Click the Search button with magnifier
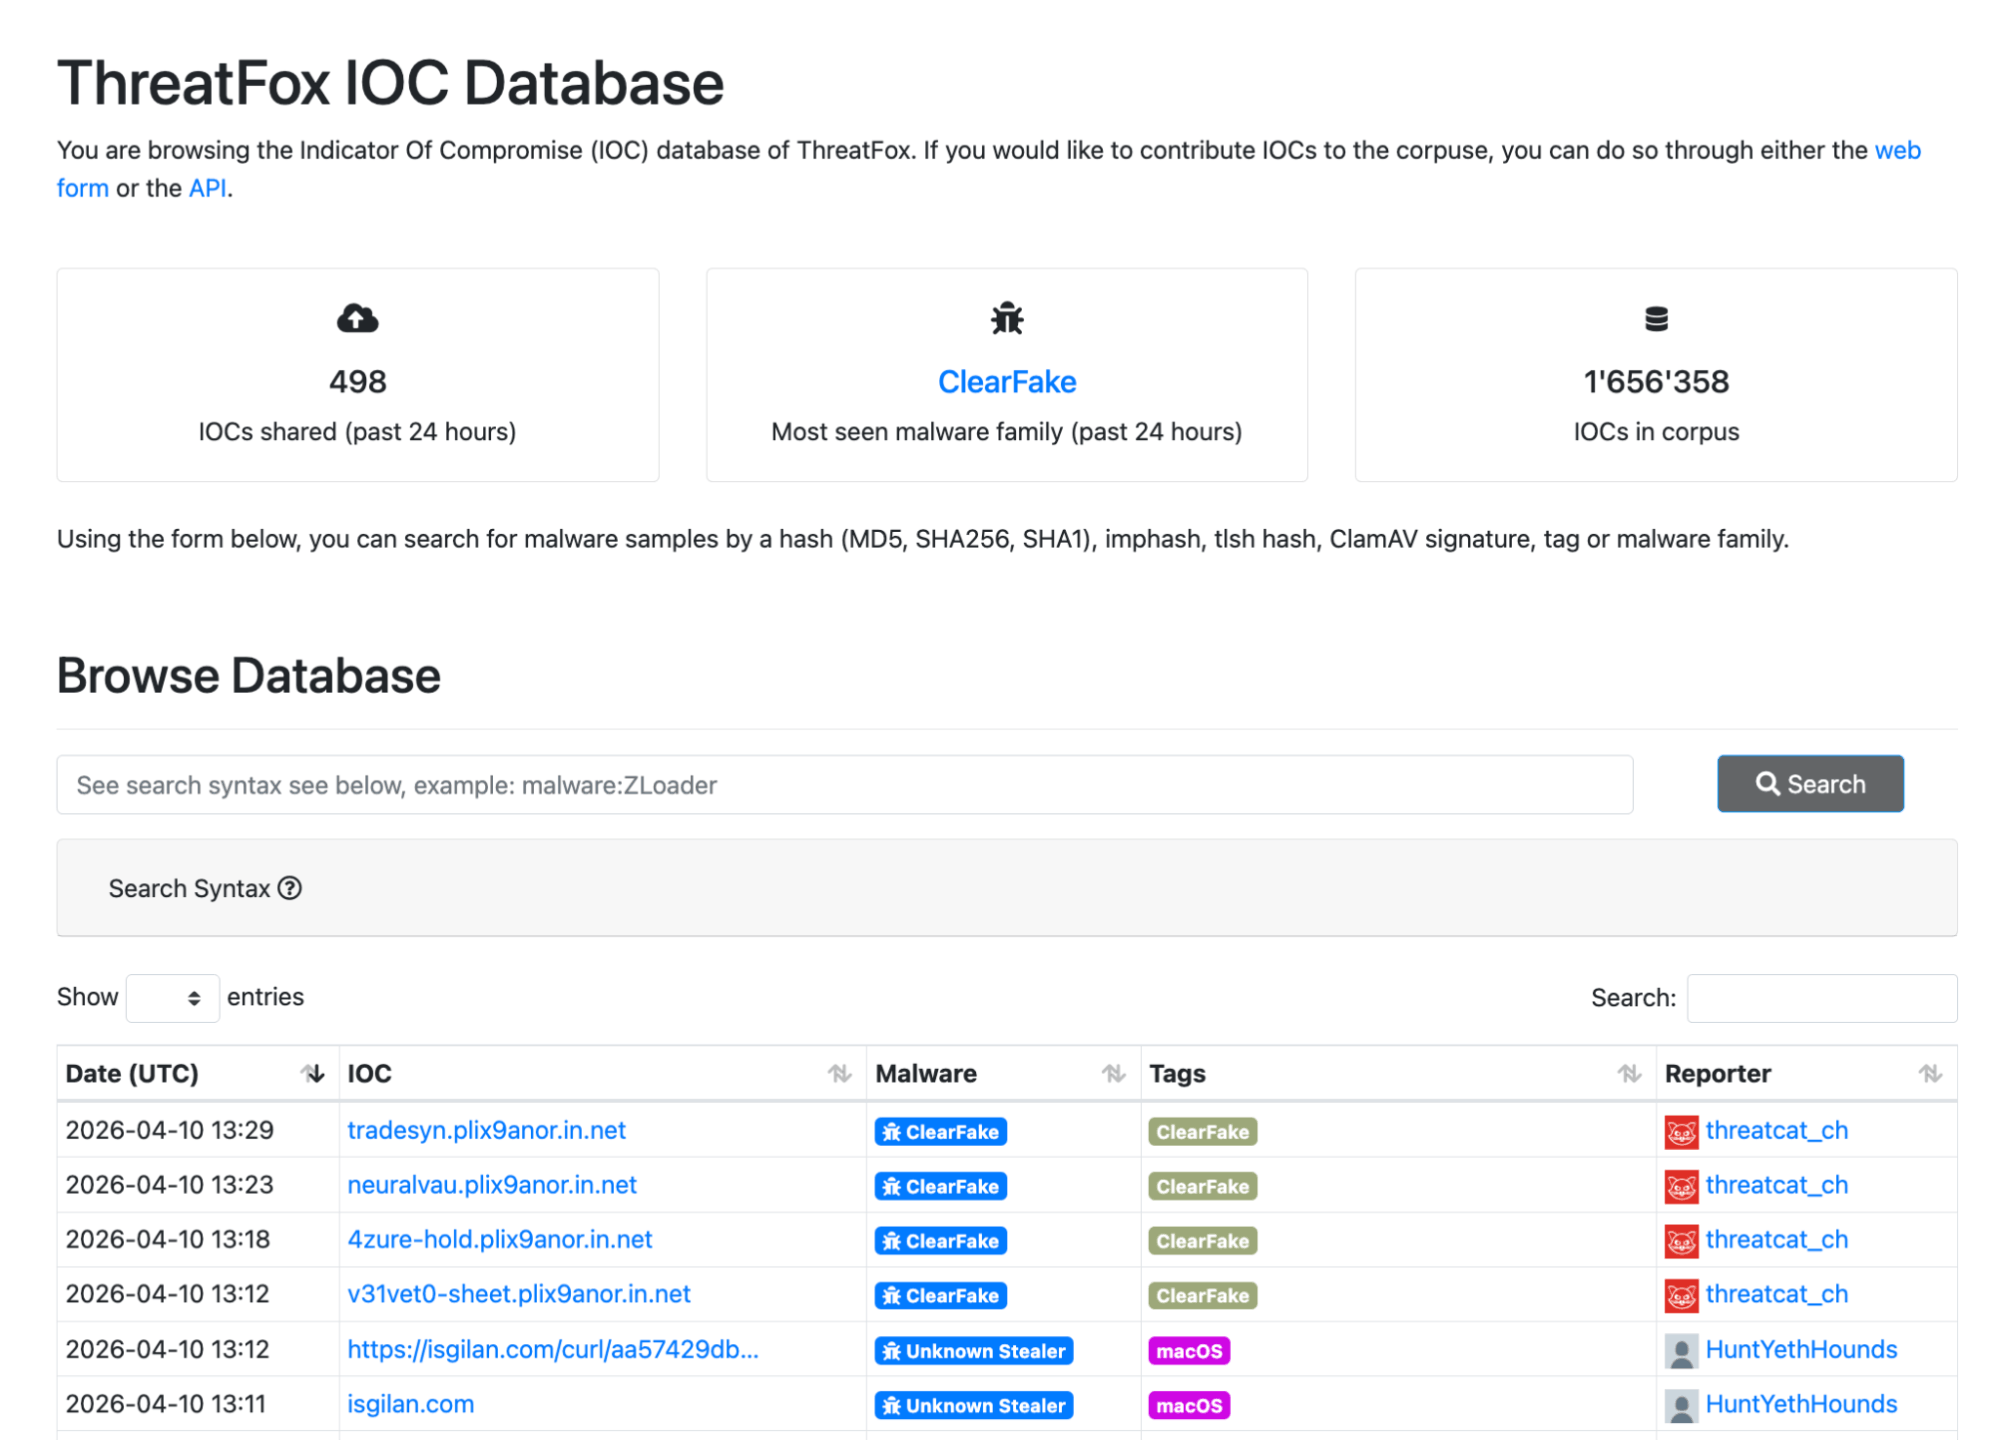Screen dimensions: 1999x1440 1809,783
